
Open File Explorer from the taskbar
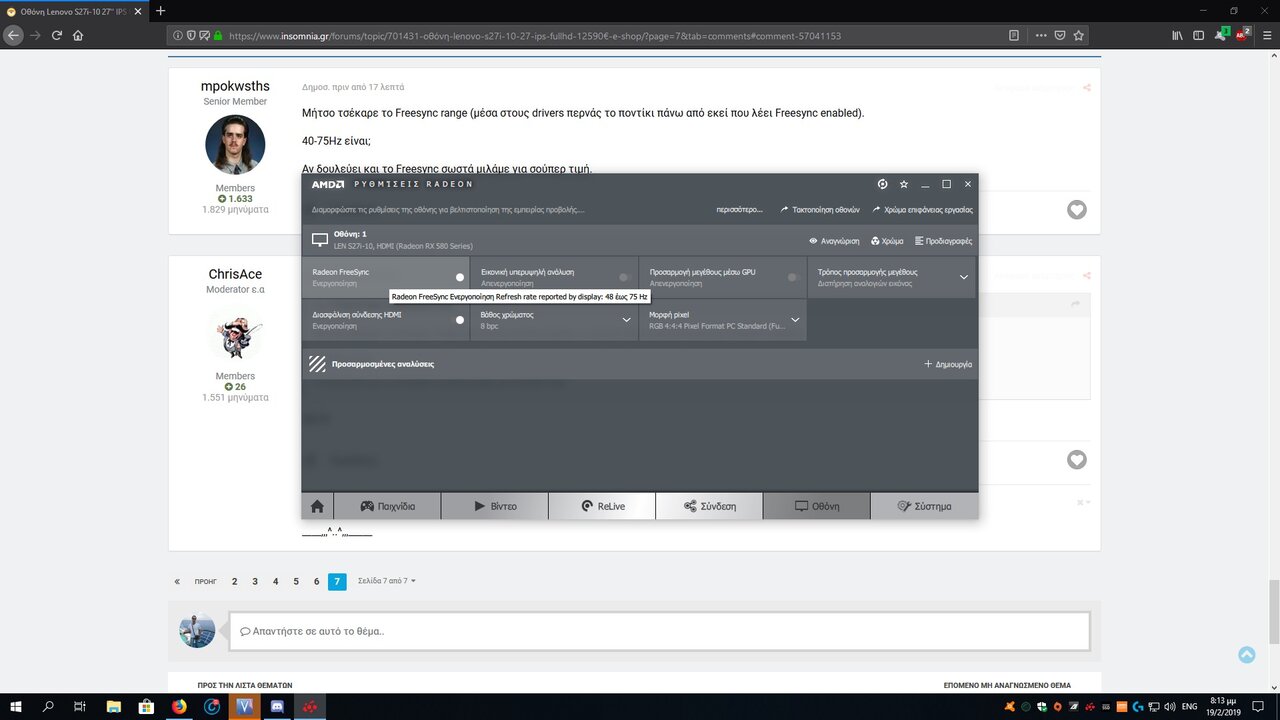(113, 706)
